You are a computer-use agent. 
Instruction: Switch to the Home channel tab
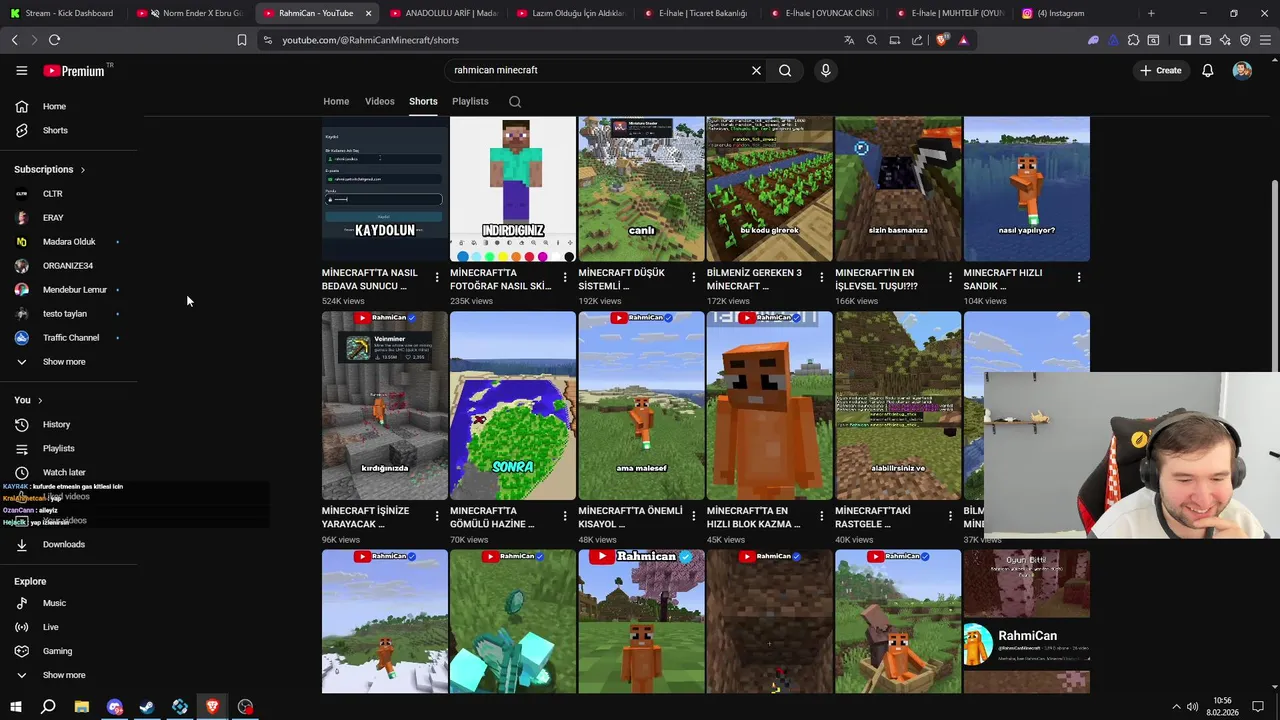pos(336,101)
